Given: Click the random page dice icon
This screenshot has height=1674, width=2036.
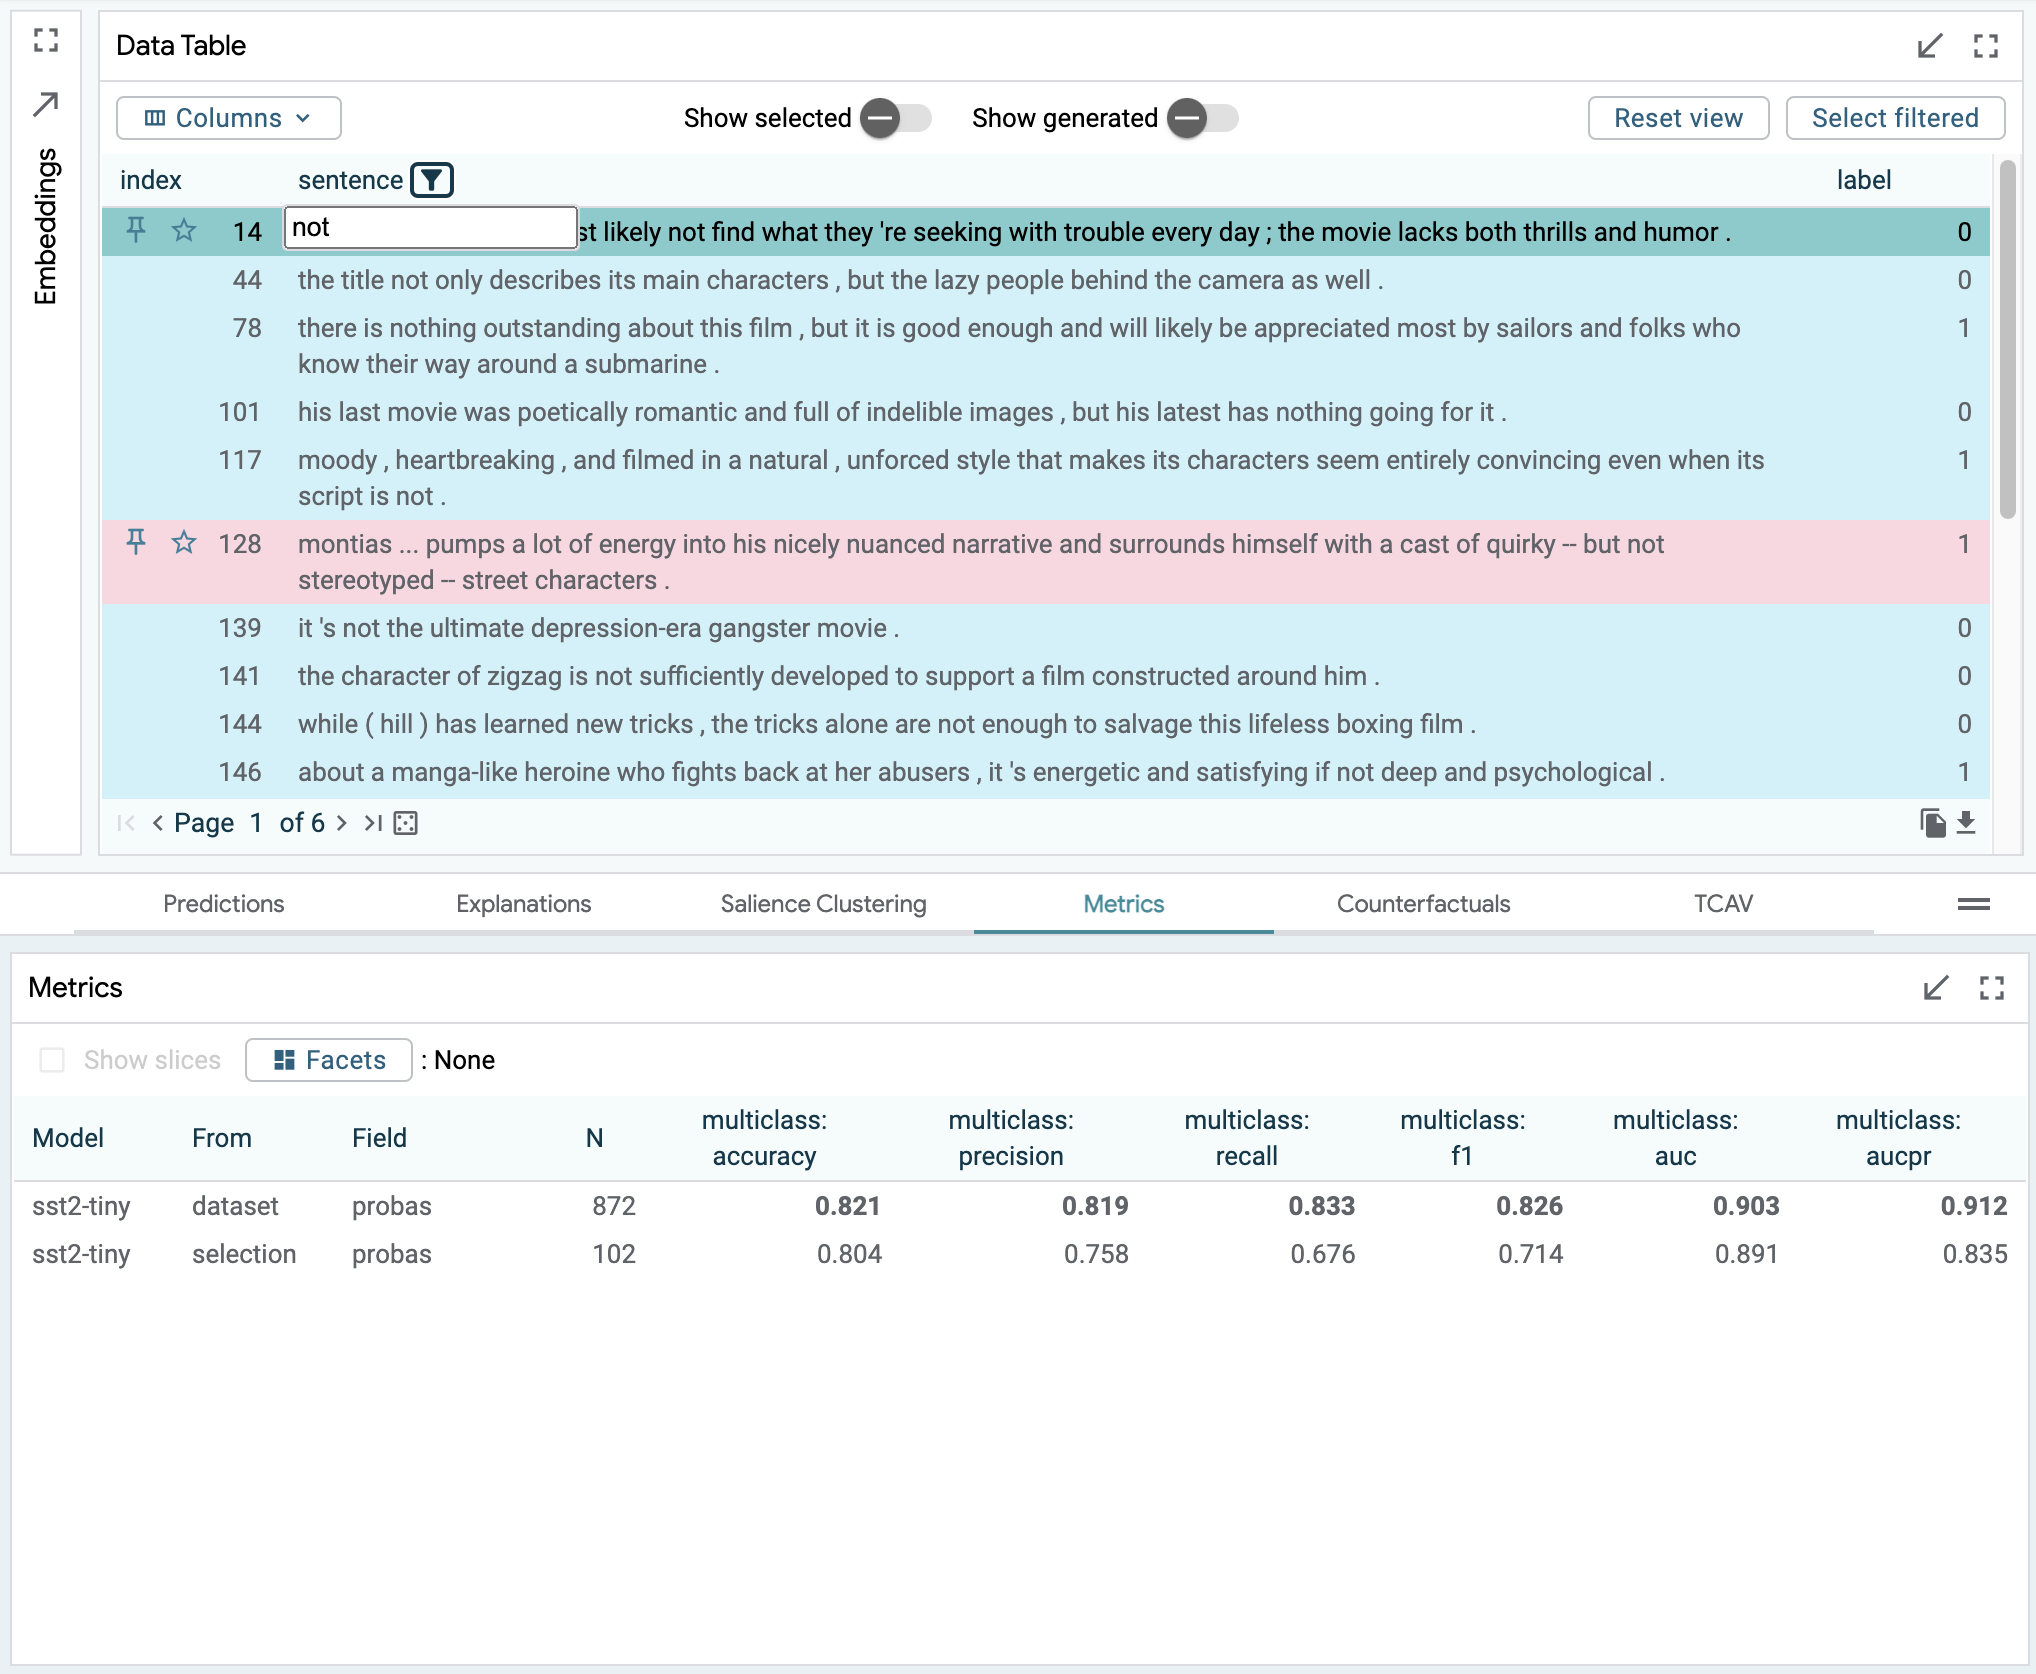Looking at the screenshot, I should 405,823.
